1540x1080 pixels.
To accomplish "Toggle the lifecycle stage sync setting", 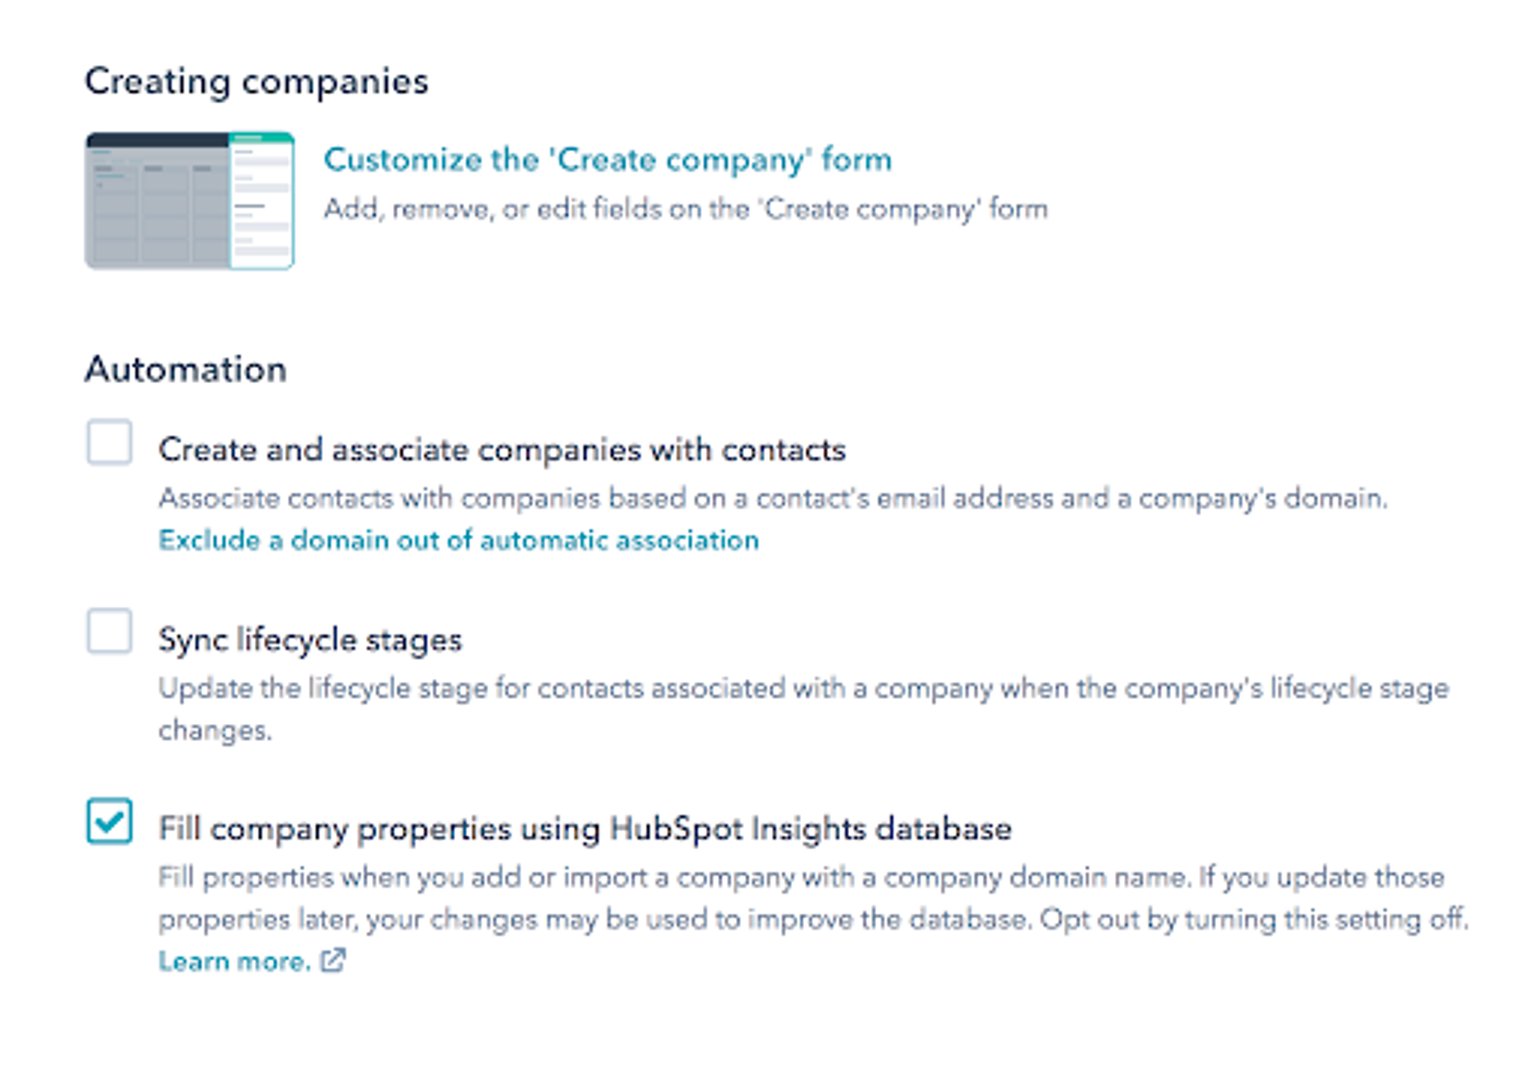I will (109, 632).
